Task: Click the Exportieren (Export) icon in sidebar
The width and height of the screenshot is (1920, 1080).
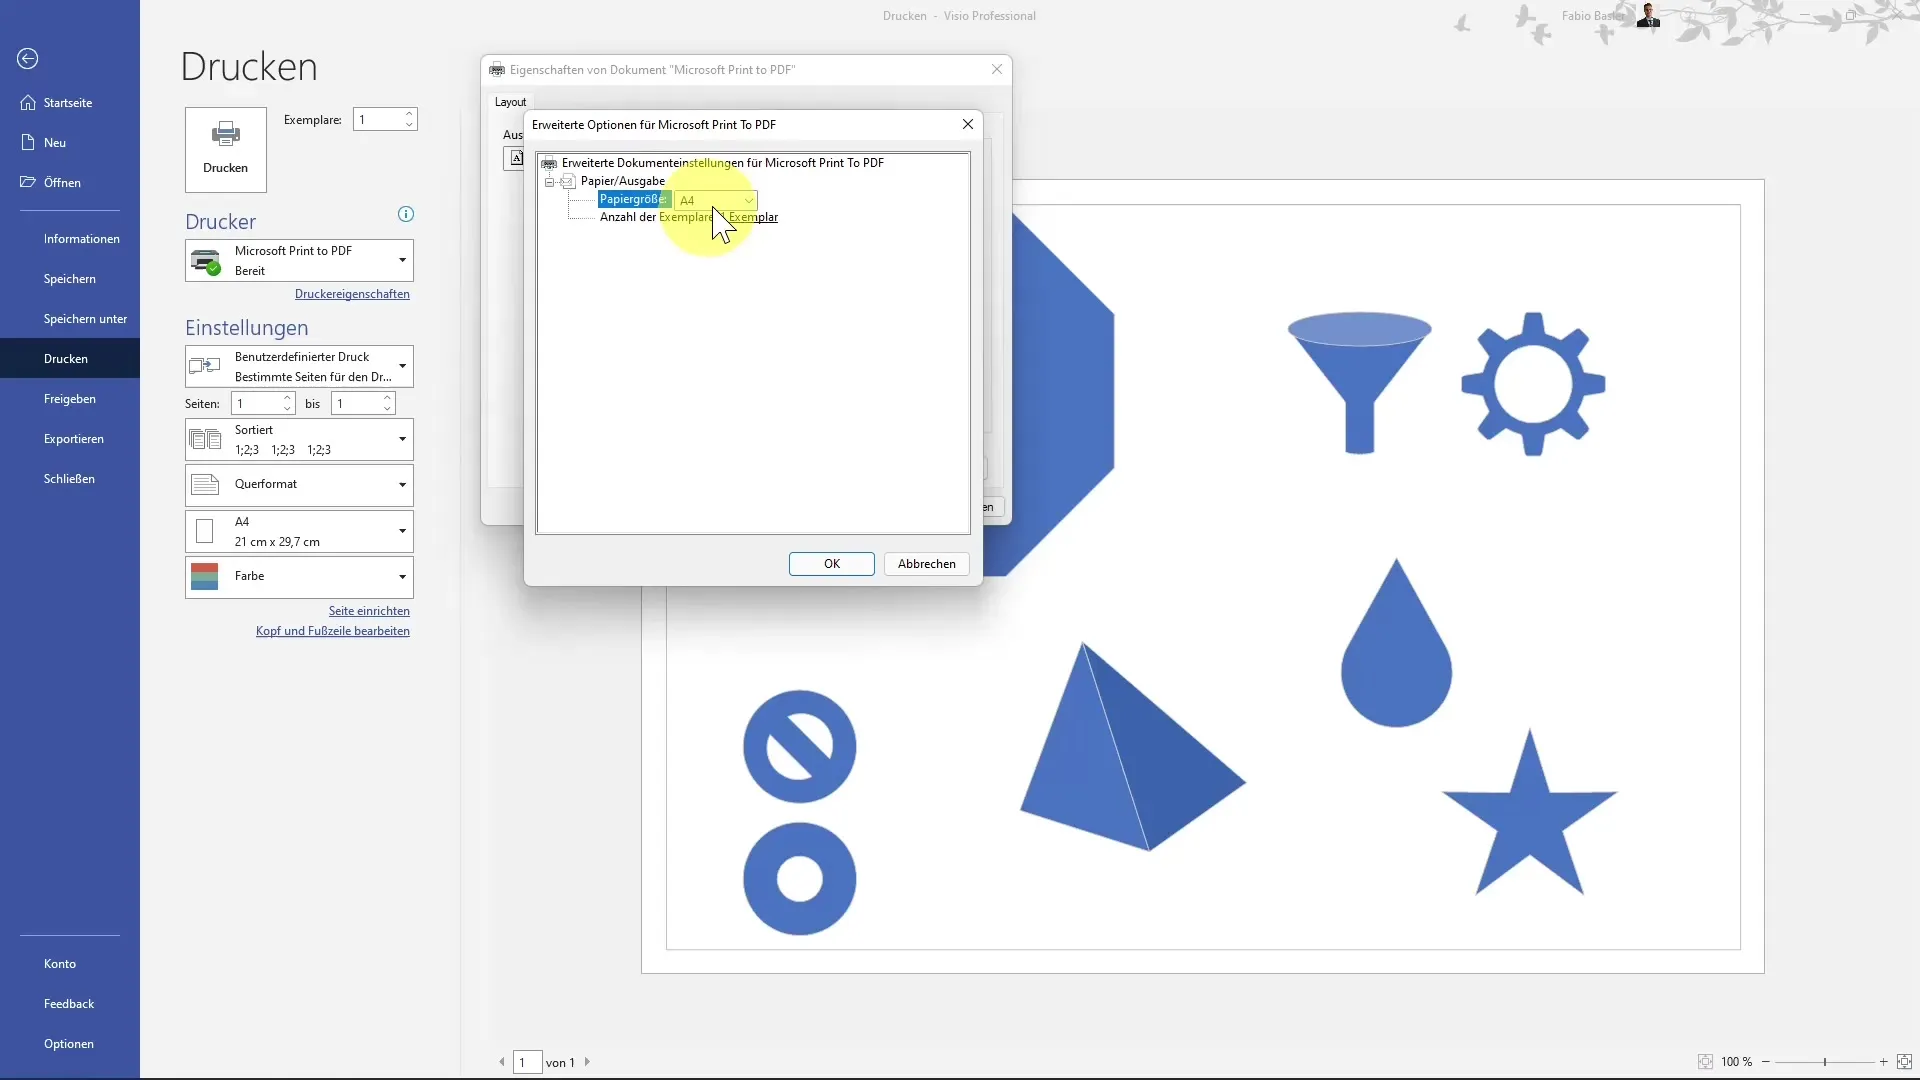Action: [x=73, y=438]
